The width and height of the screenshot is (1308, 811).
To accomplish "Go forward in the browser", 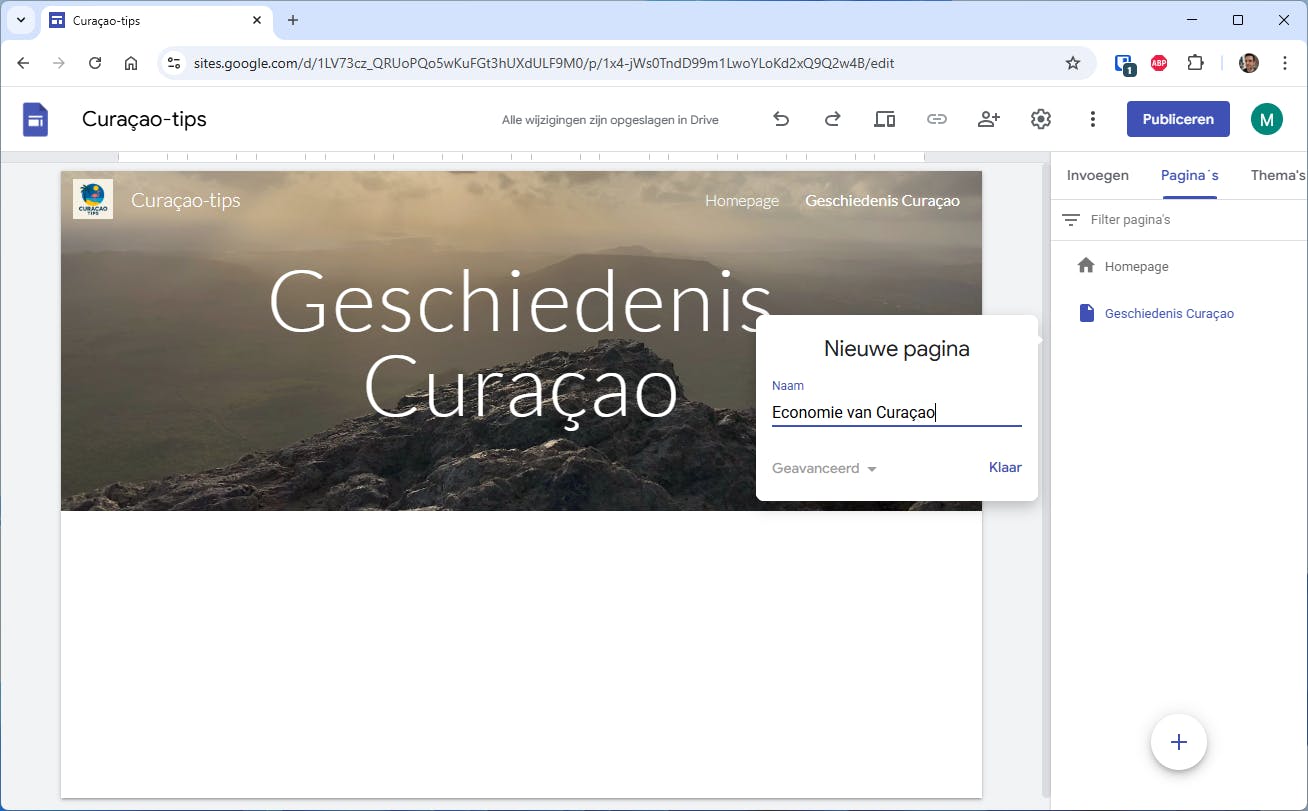I will pos(59,63).
